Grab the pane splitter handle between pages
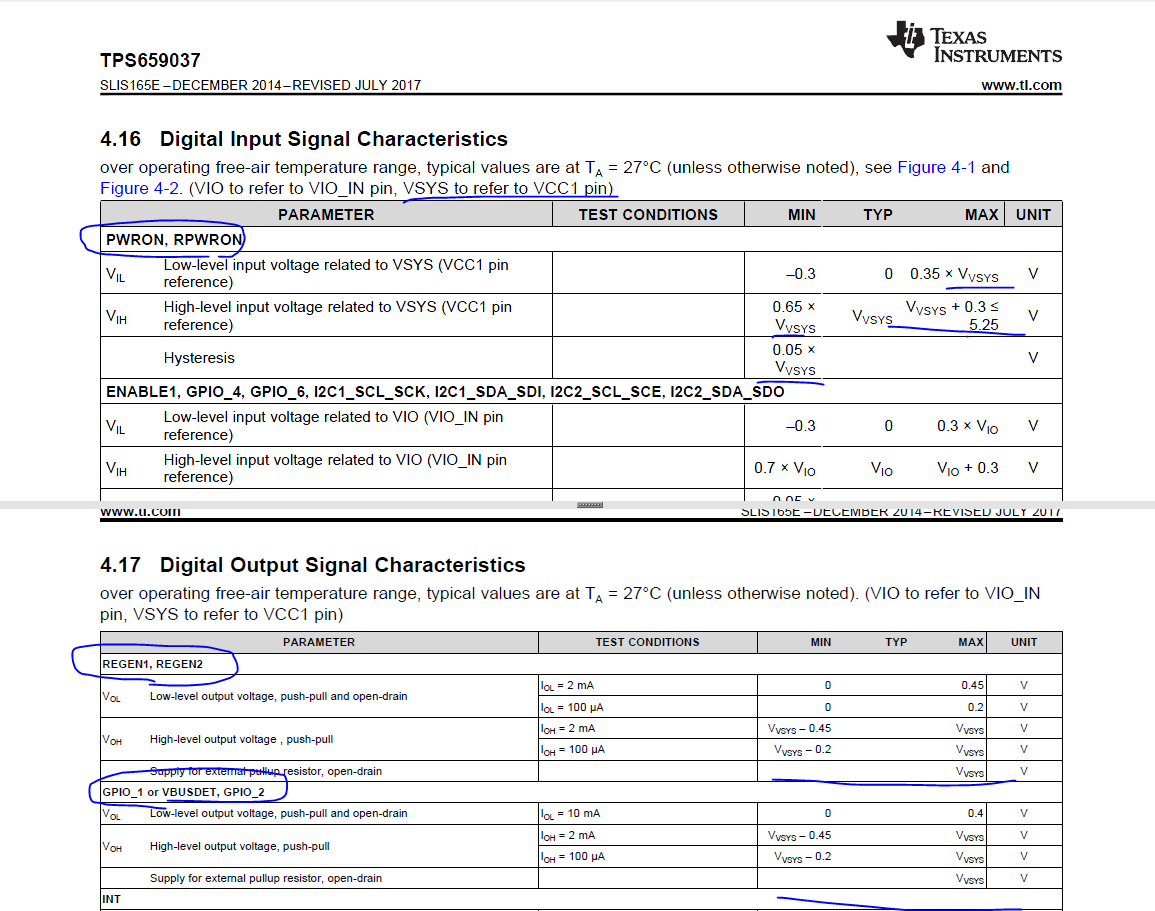 click(x=590, y=505)
